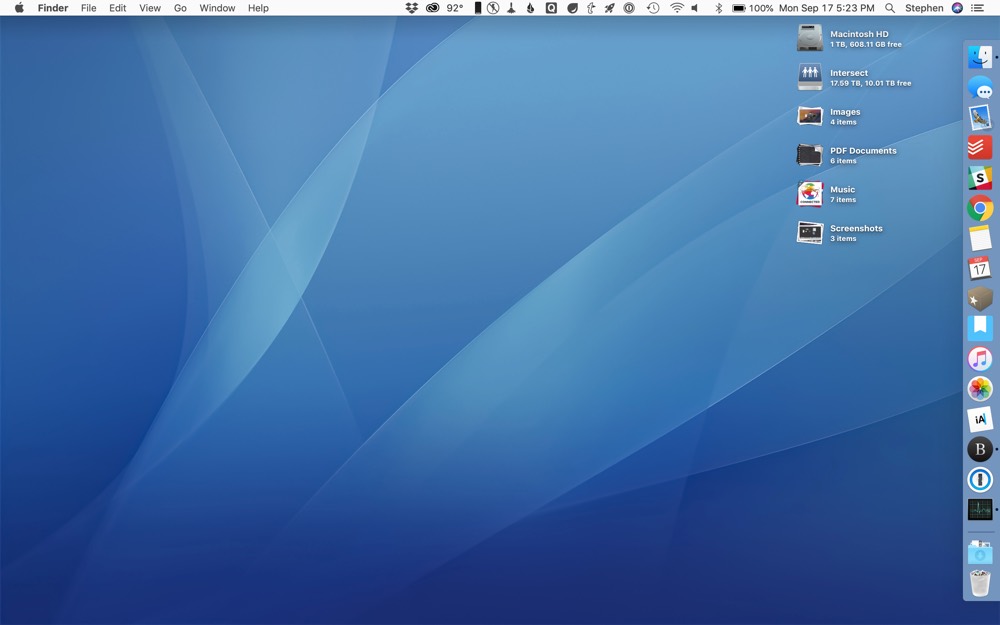The height and width of the screenshot is (625, 1000).
Task: Open the Trash in the Dock
Action: tap(980, 583)
